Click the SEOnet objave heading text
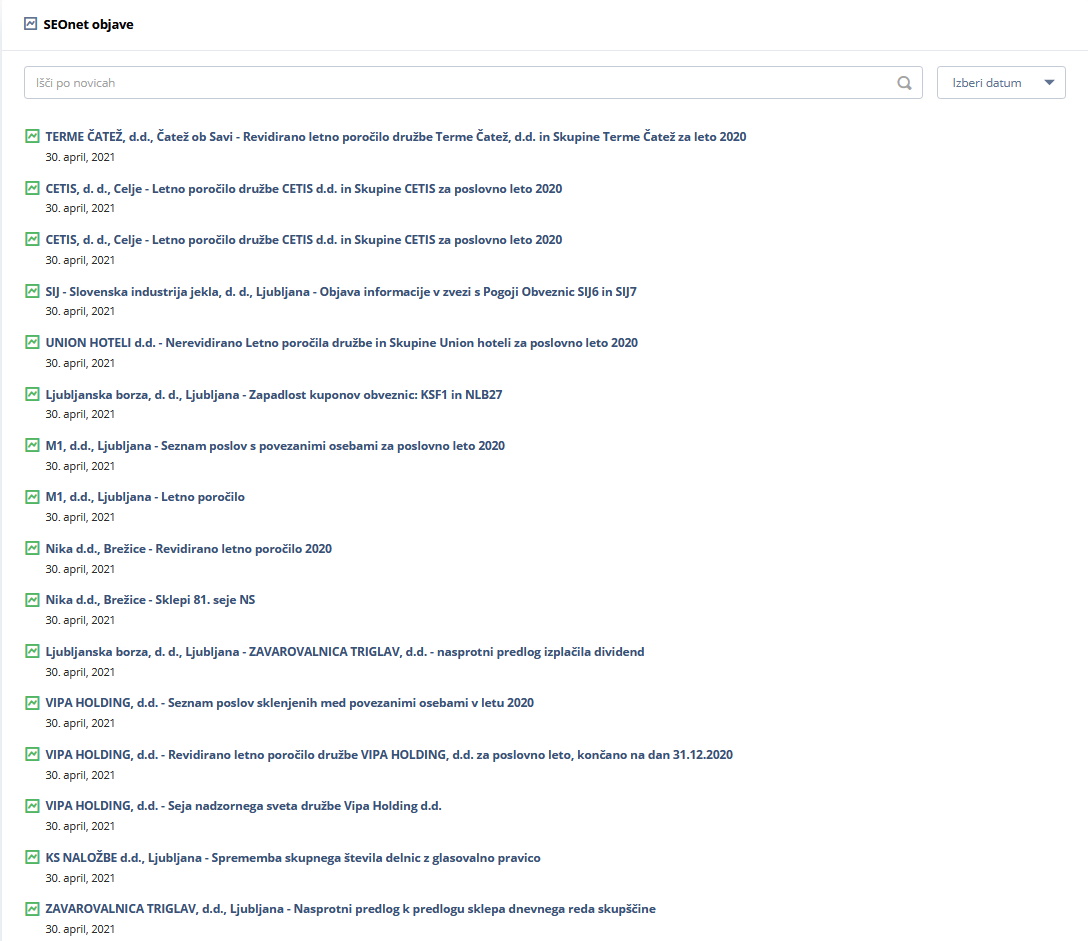 tap(88, 24)
